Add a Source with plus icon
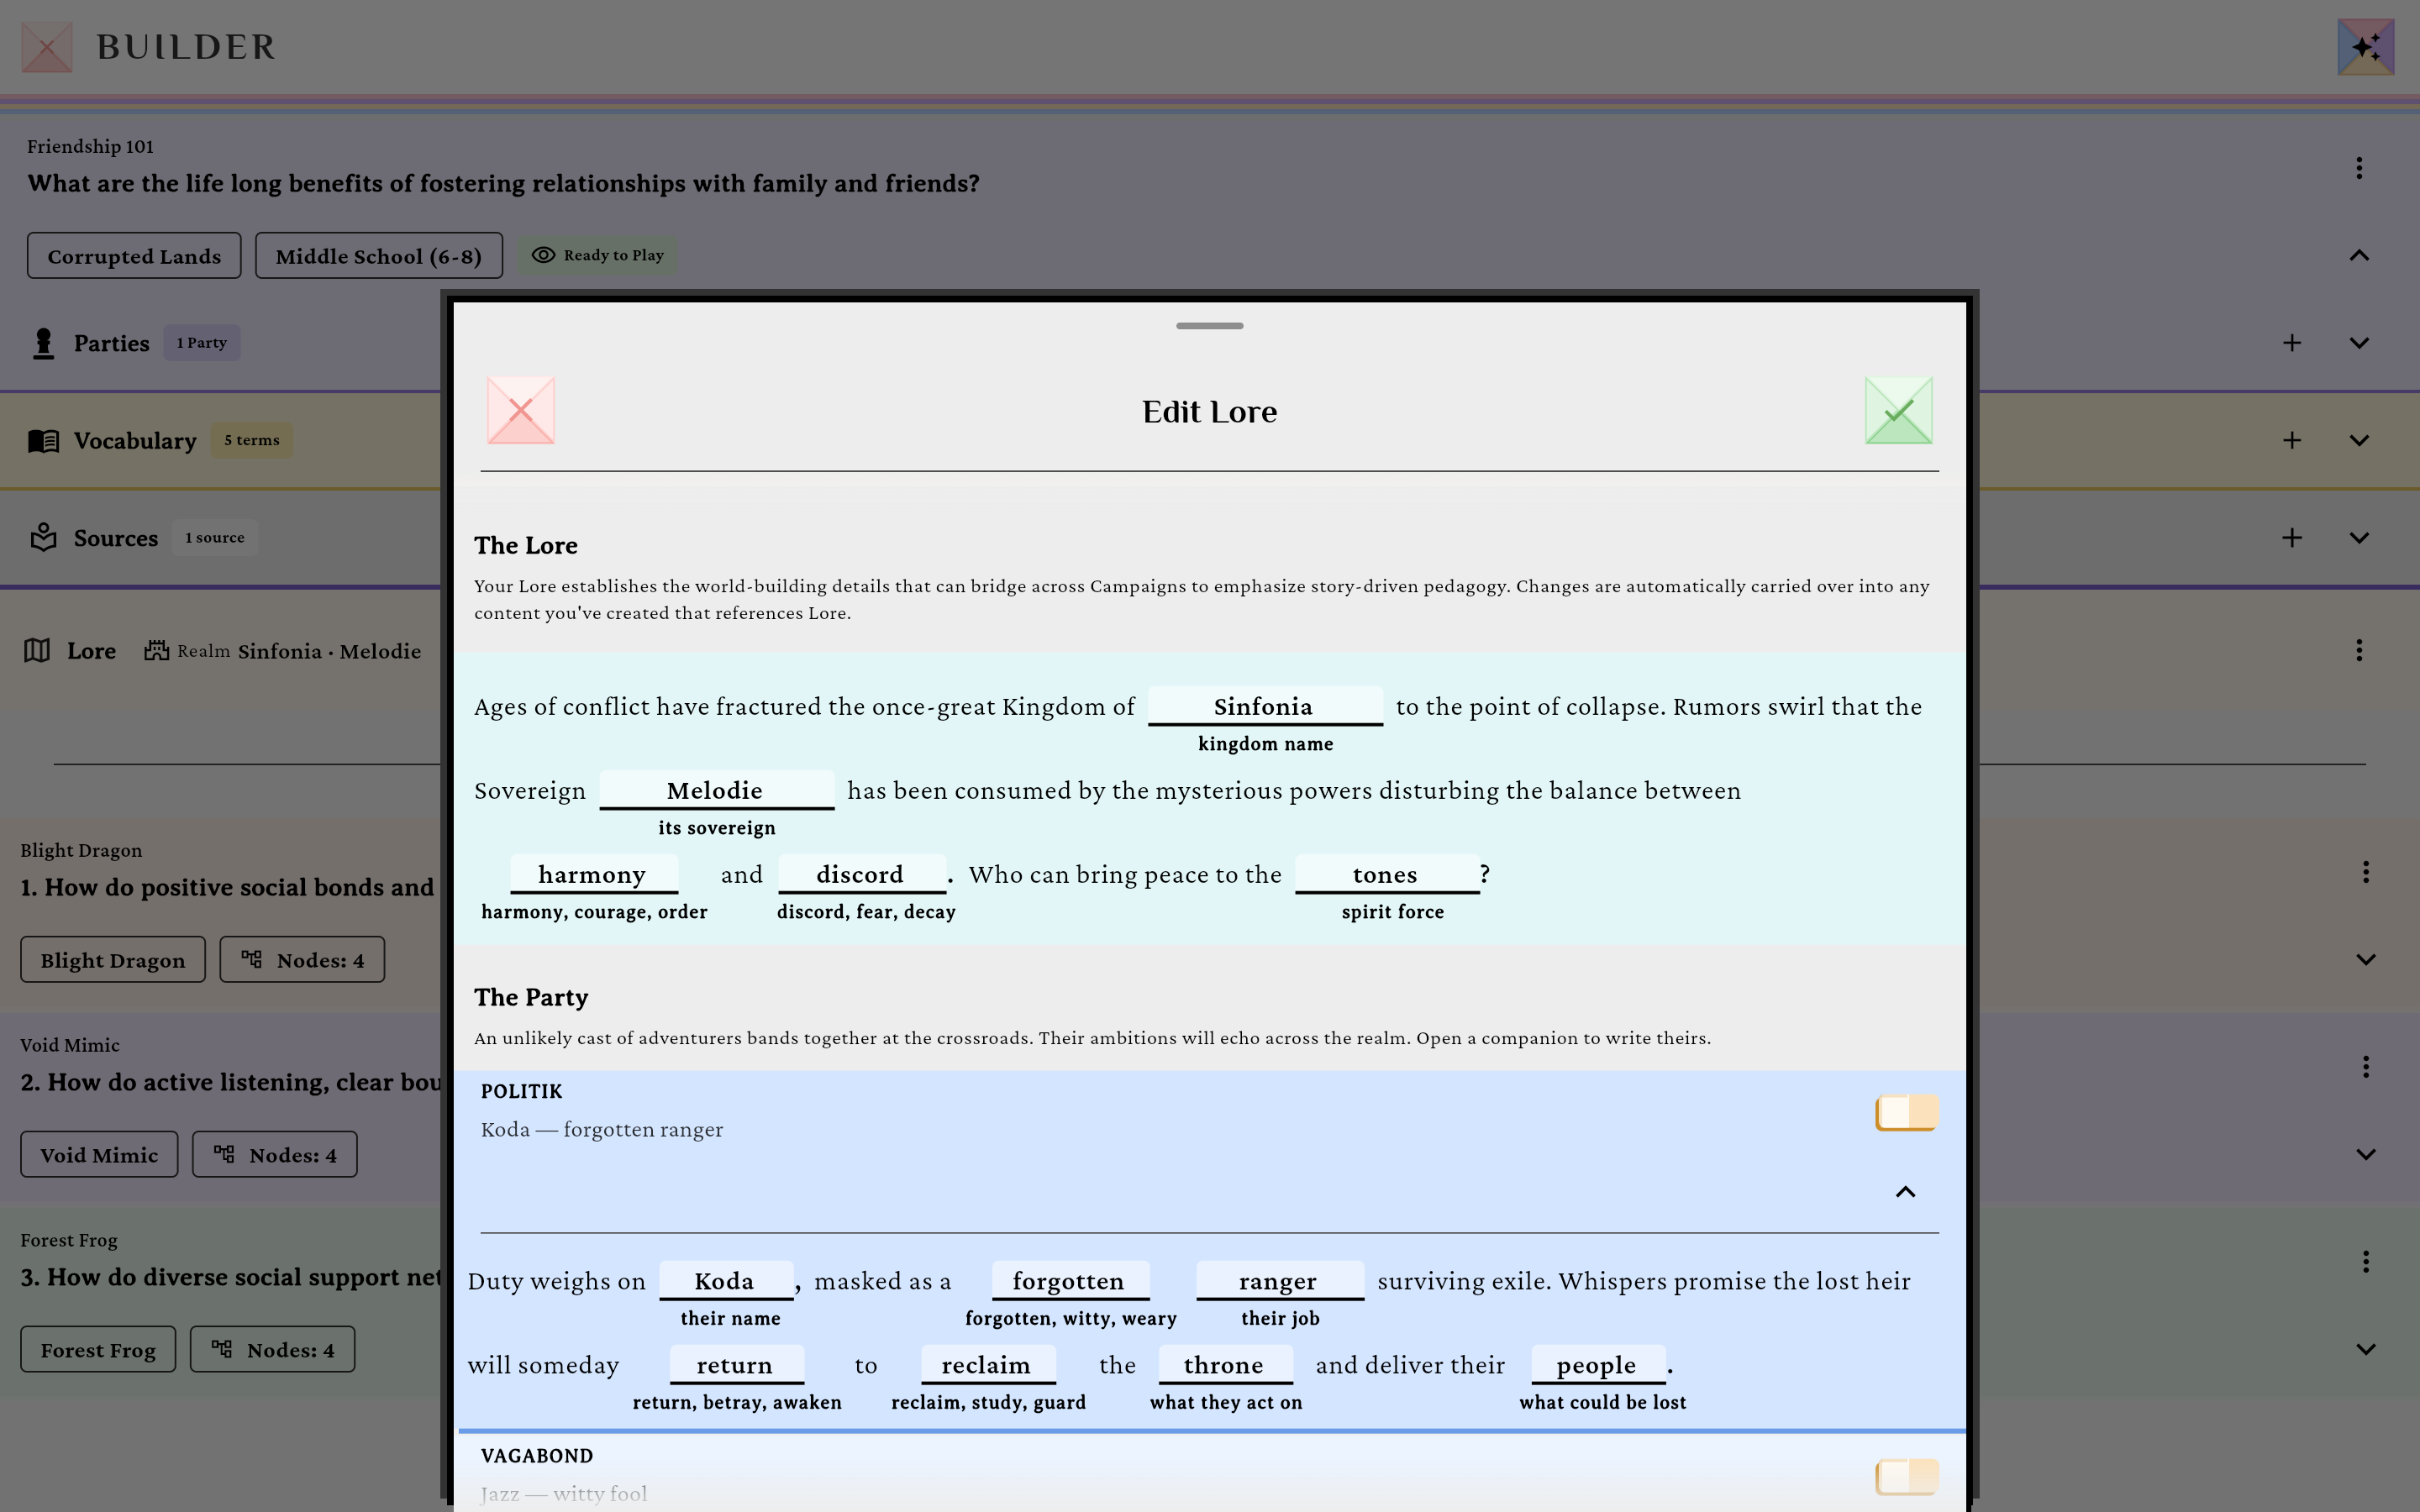 click(2292, 538)
